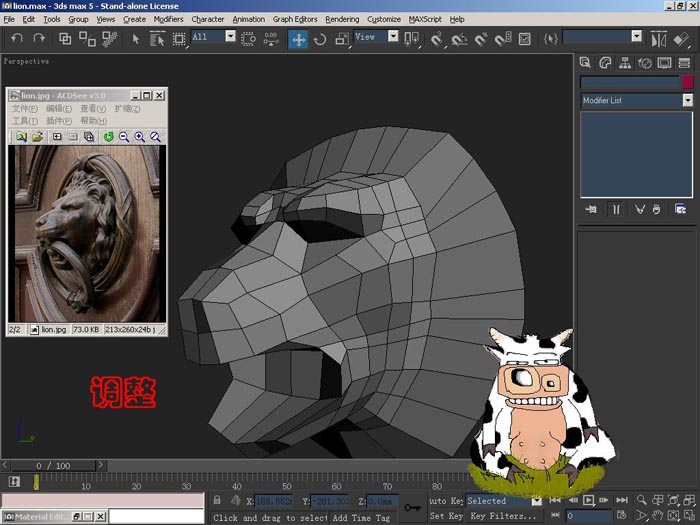This screenshot has width=700, height=525.
Task: Click the Undo arrow in the main toolbar
Action: [17, 38]
